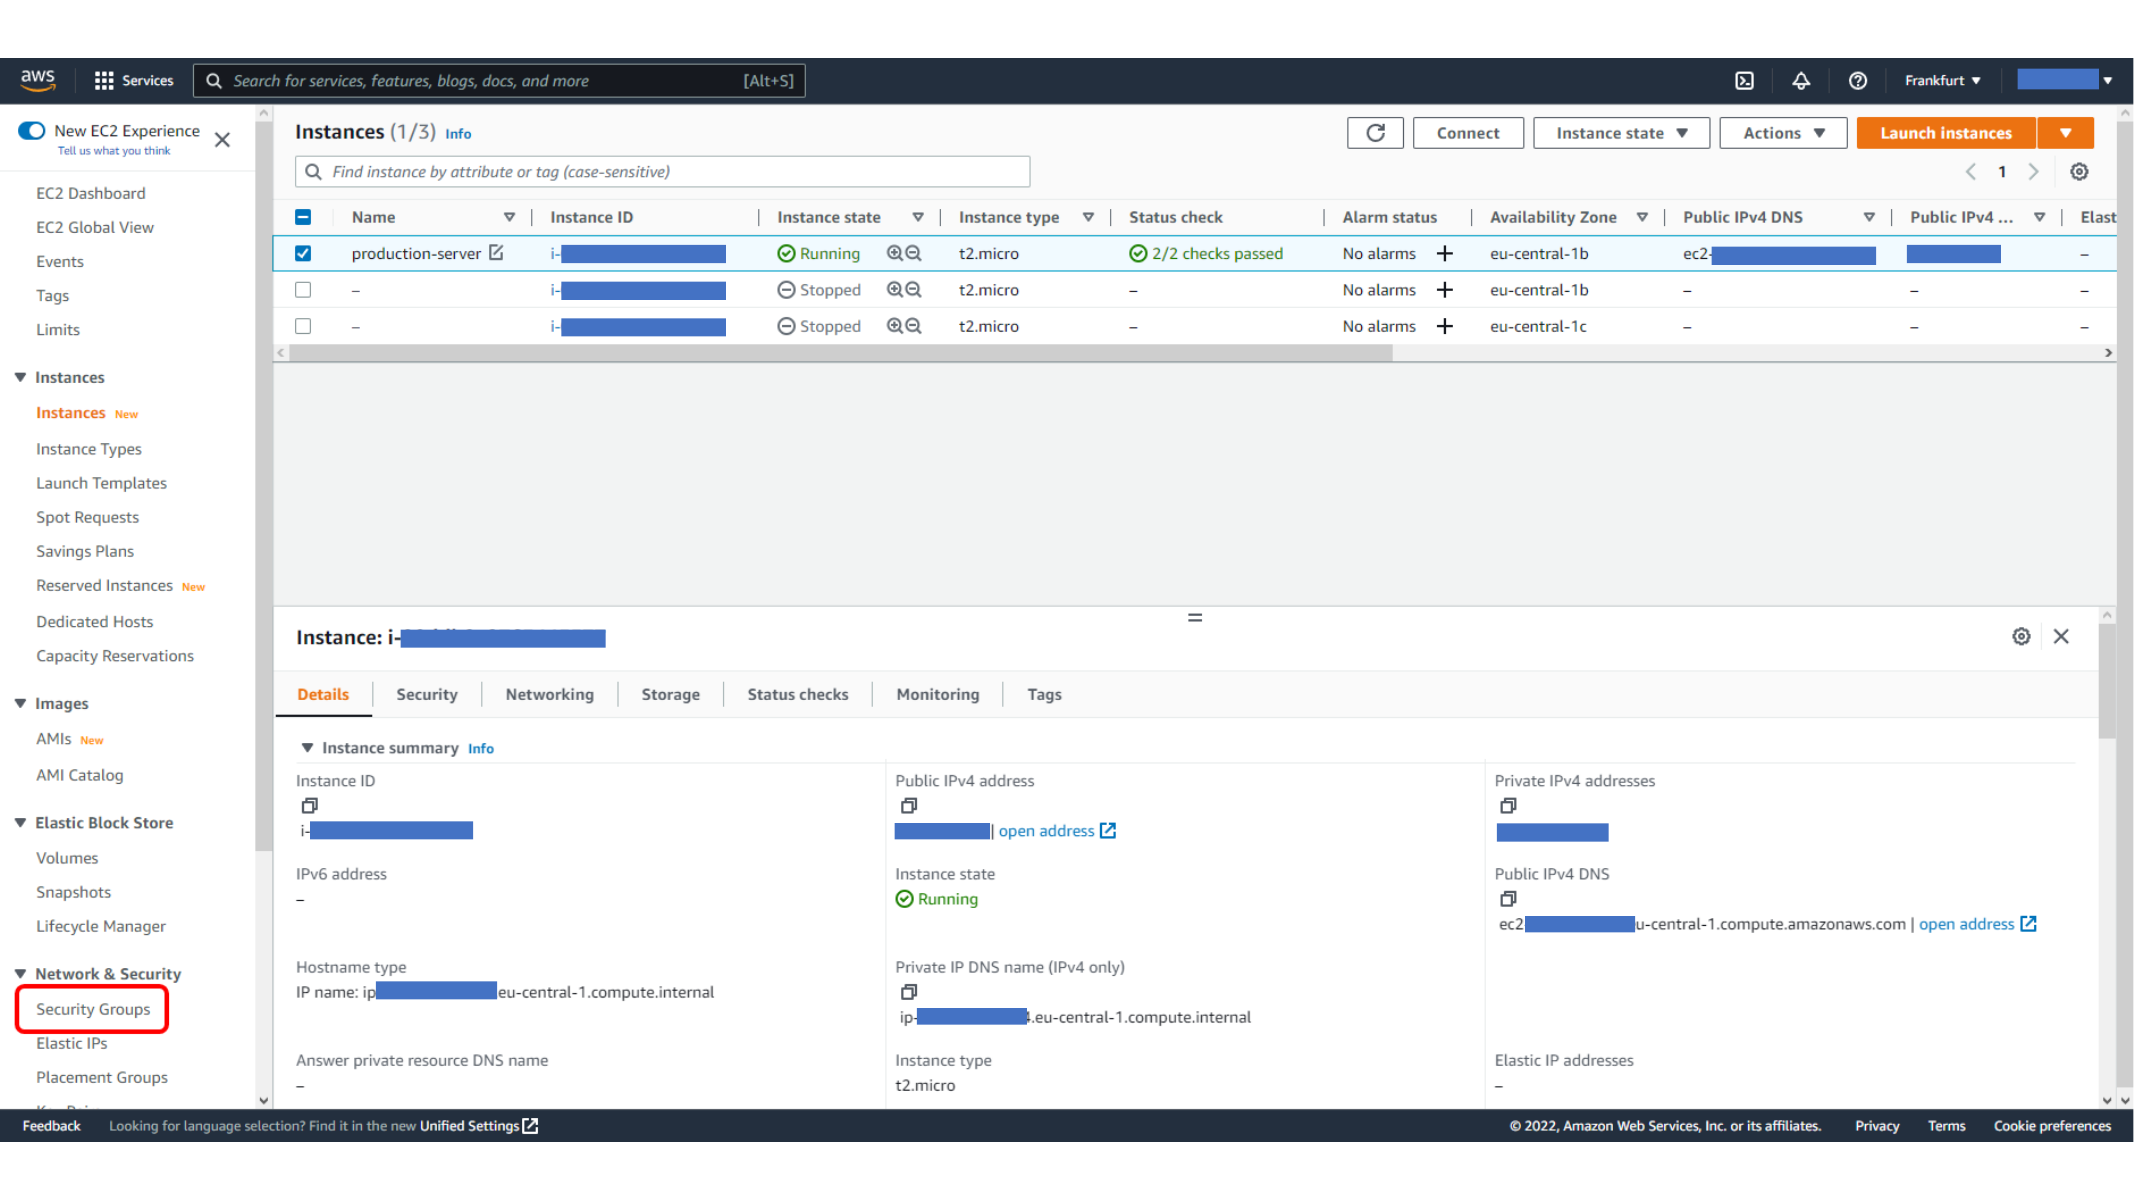Sort by the Name column

[509, 217]
